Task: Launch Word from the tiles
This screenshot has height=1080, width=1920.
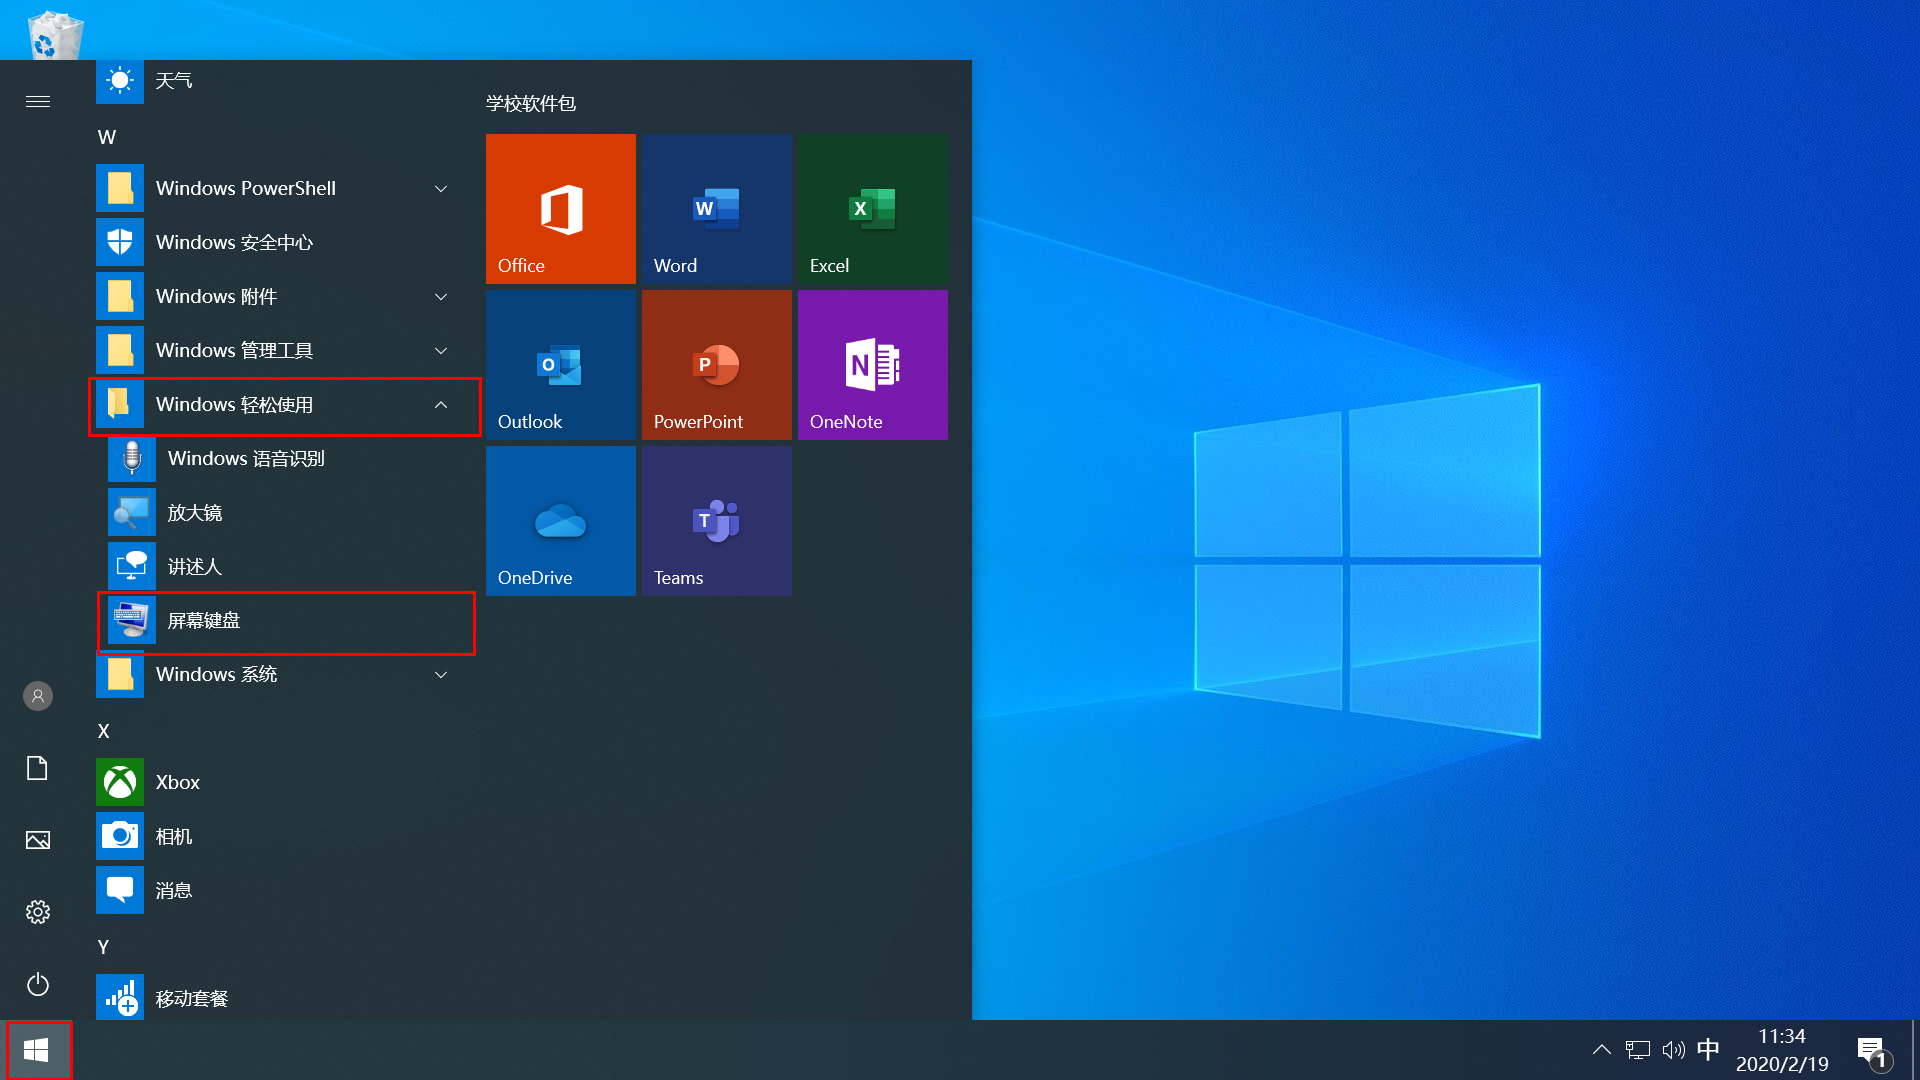Action: point(717,209)
